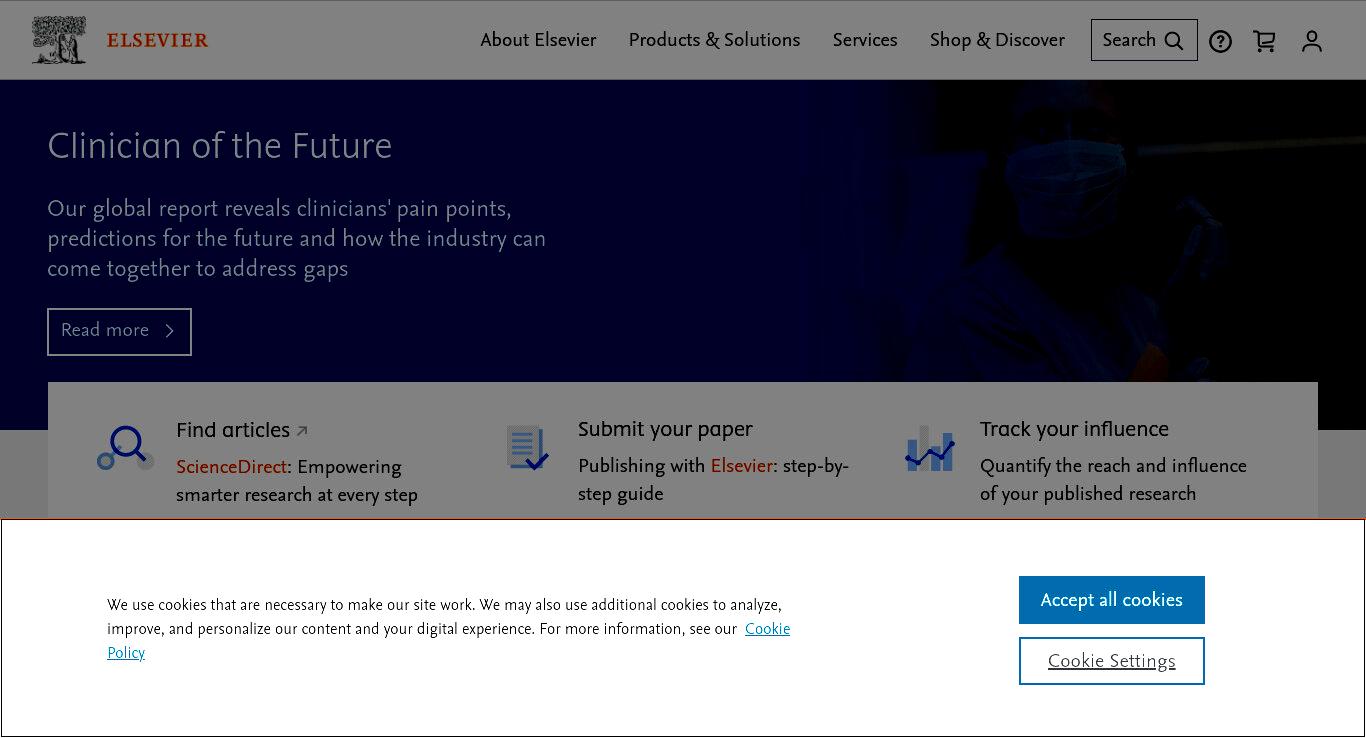Click the Find articles magnifier icon
1366x738 pixels.
pos(126,448)
